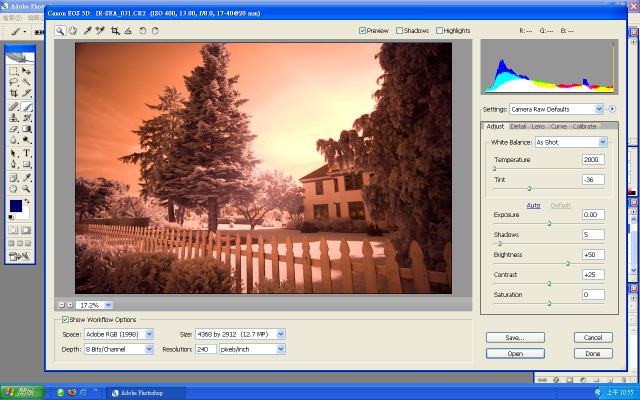Select the Zoom tool in Camera Raw toolbar
Viewport: 640px width, 400px height.
[60, 31]
